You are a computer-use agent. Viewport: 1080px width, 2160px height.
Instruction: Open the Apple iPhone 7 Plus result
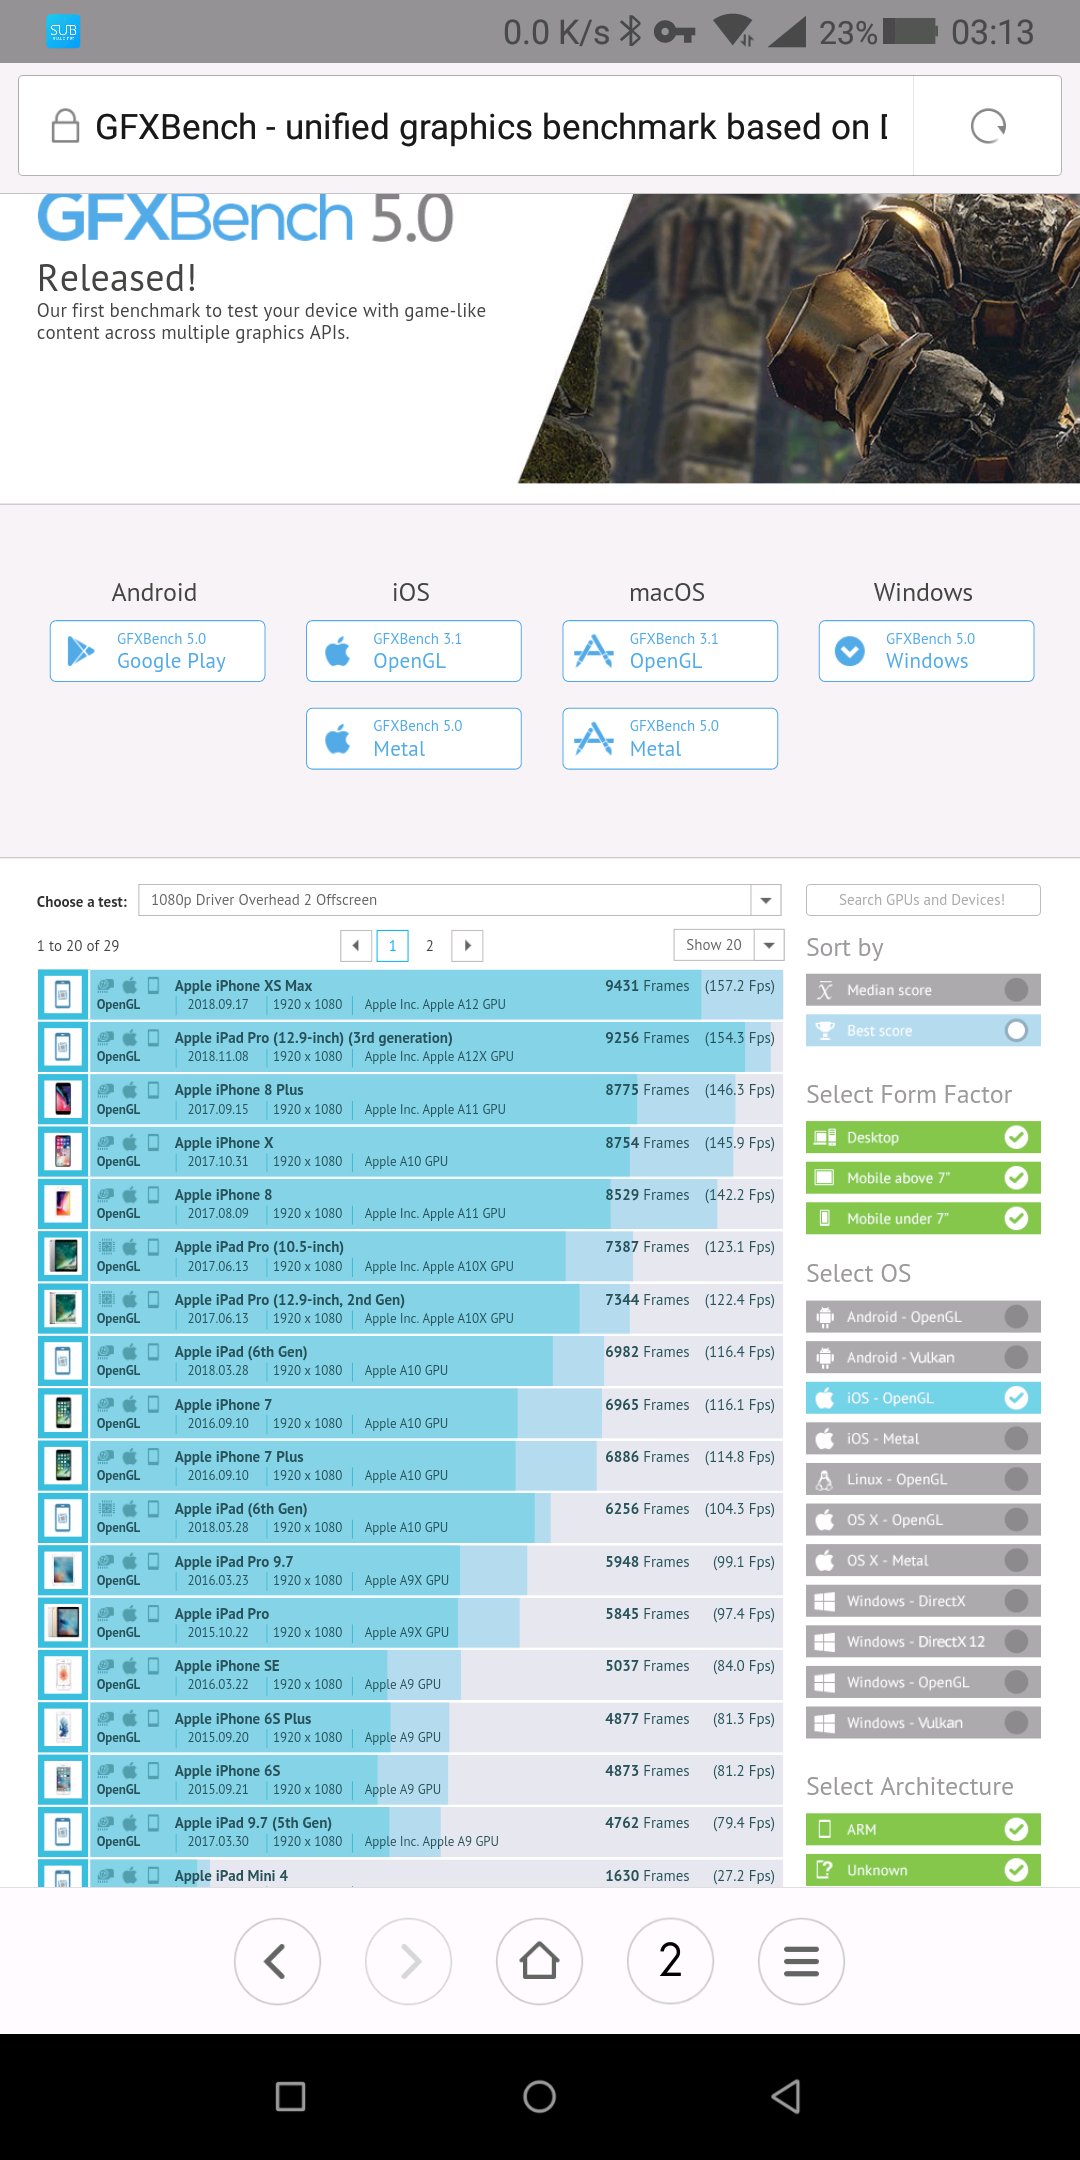(x=410, y=1465)
